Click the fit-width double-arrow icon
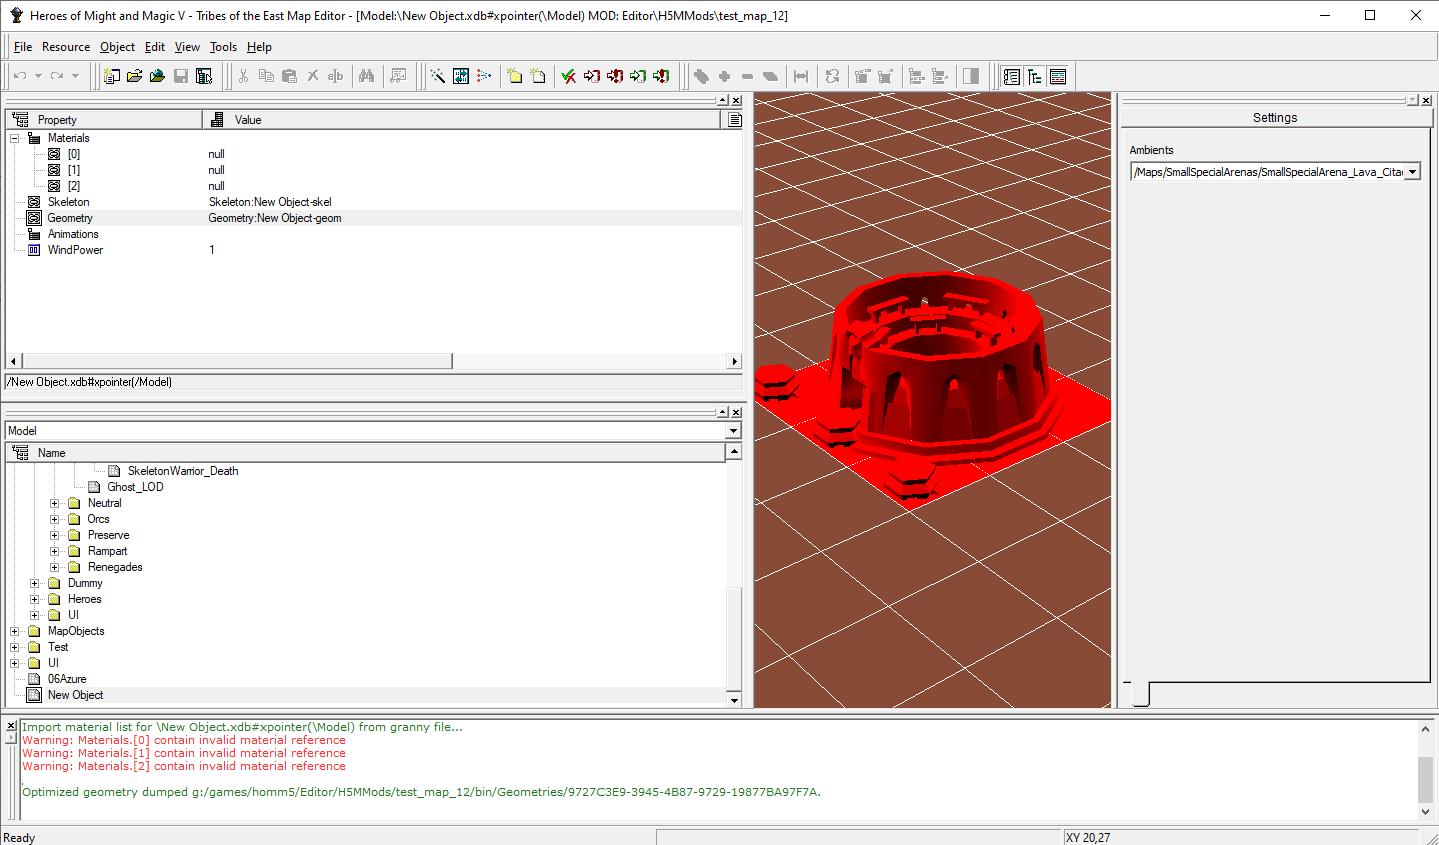 tap(801, 76)
